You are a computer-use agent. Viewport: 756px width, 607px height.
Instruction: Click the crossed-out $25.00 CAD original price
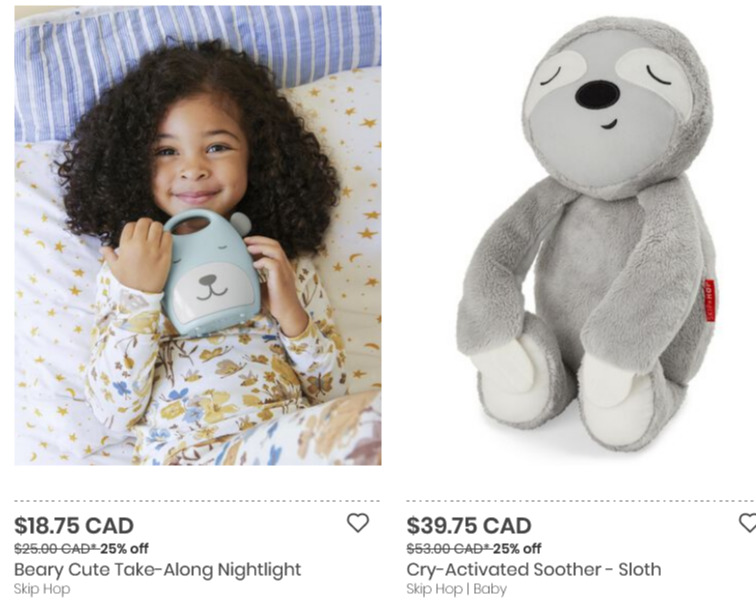(54, 549)
